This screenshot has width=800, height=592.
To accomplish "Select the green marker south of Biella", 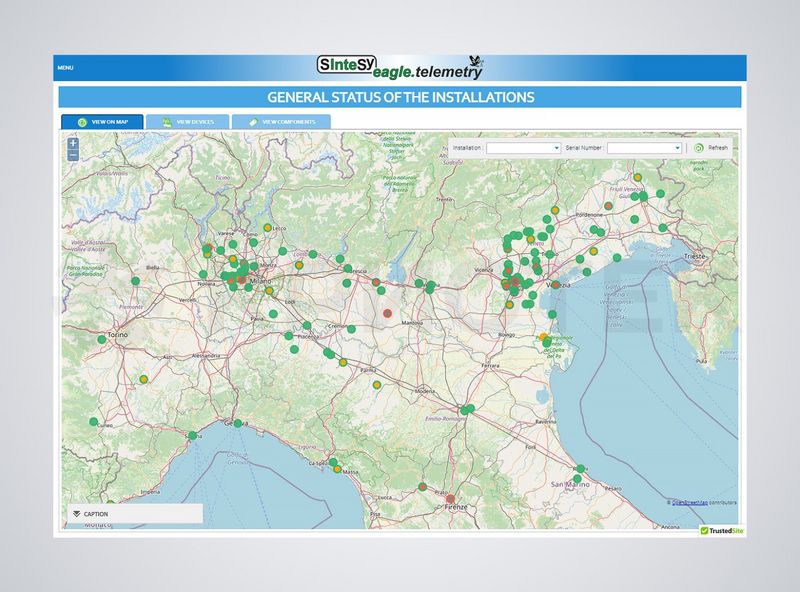I will click(x=136, y=281).
